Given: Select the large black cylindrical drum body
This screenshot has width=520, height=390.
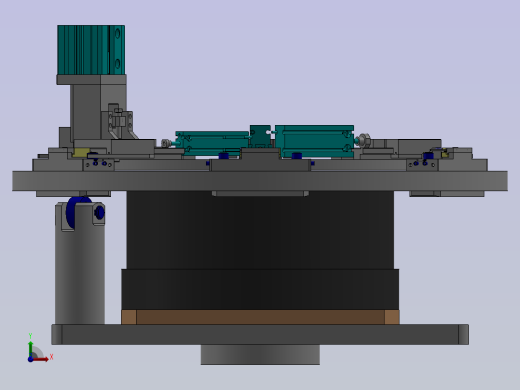Looking at the screenshot, I should (x=260, y=250).
